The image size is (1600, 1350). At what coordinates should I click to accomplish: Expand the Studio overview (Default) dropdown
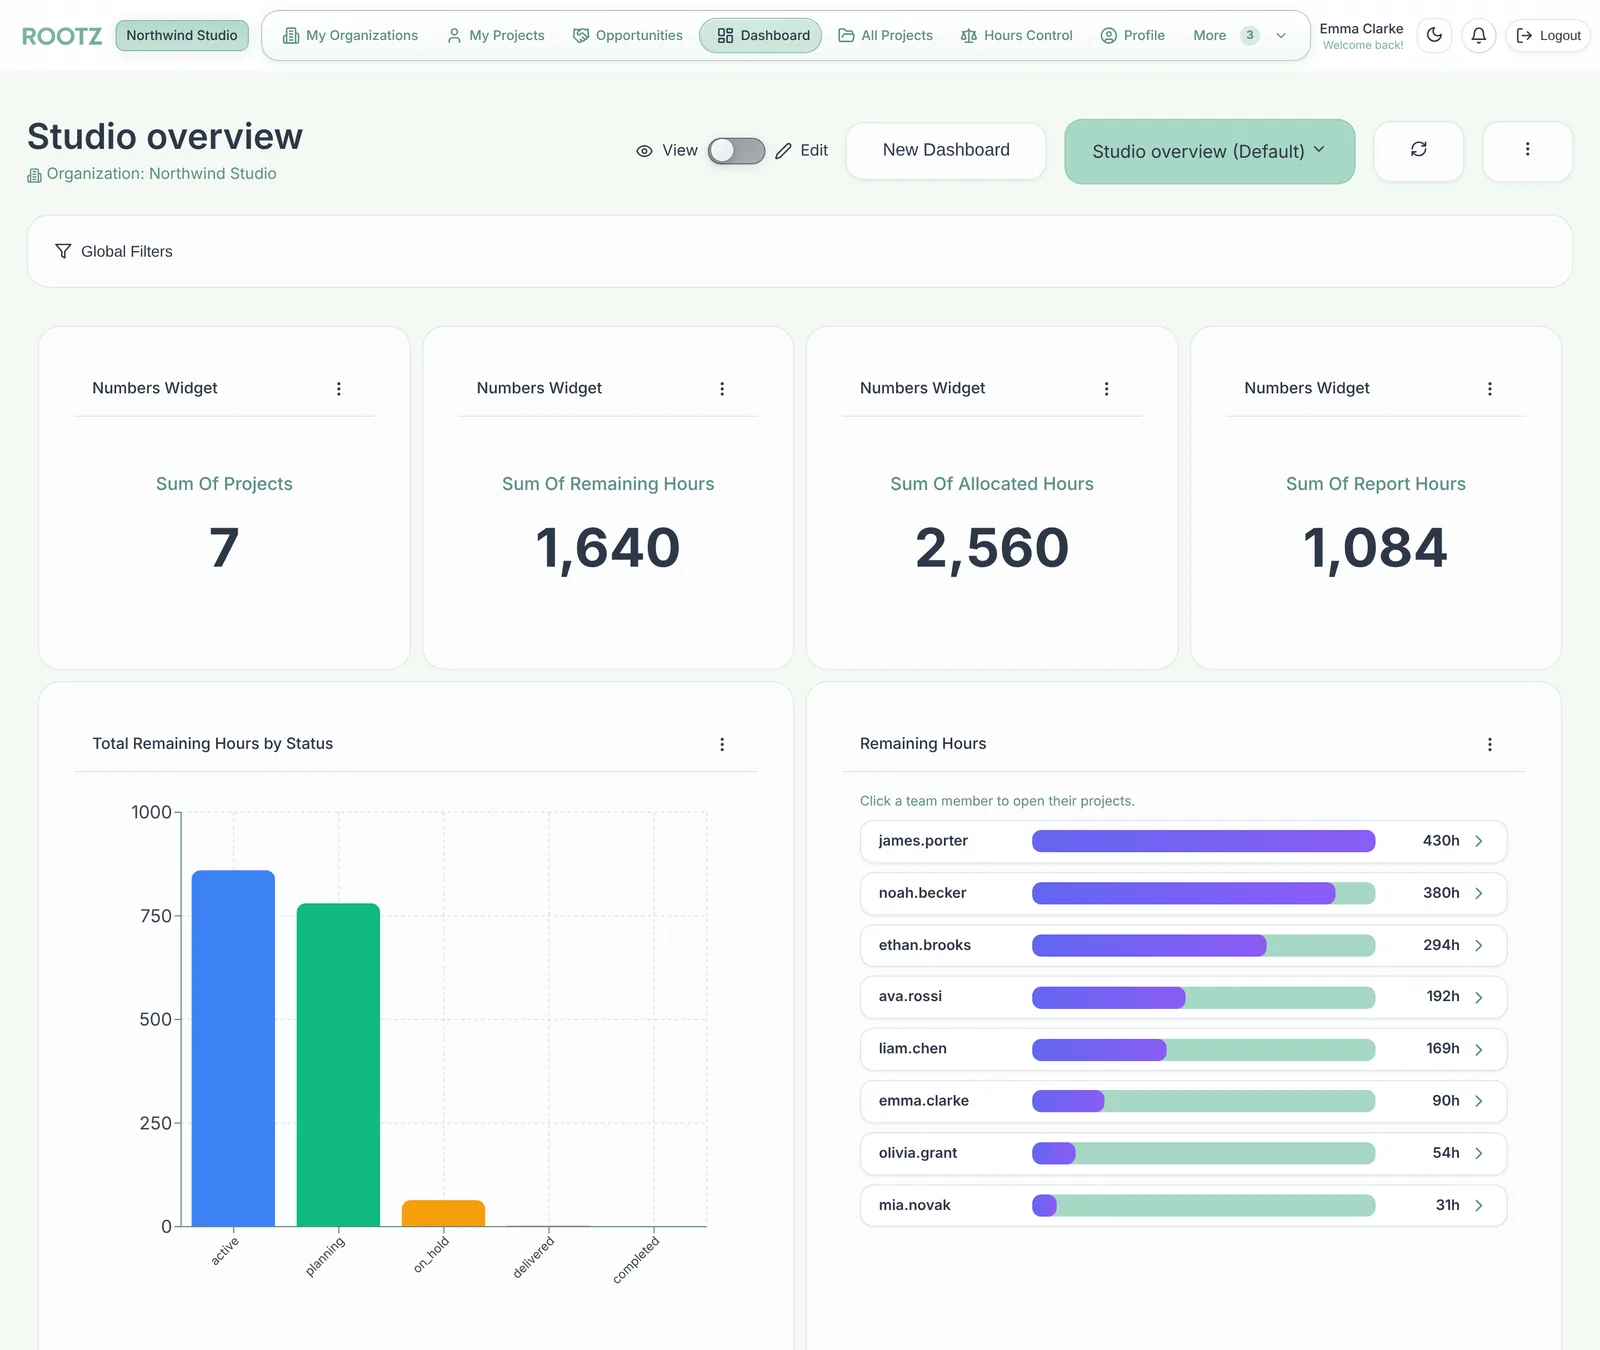tap(1209, 151)
